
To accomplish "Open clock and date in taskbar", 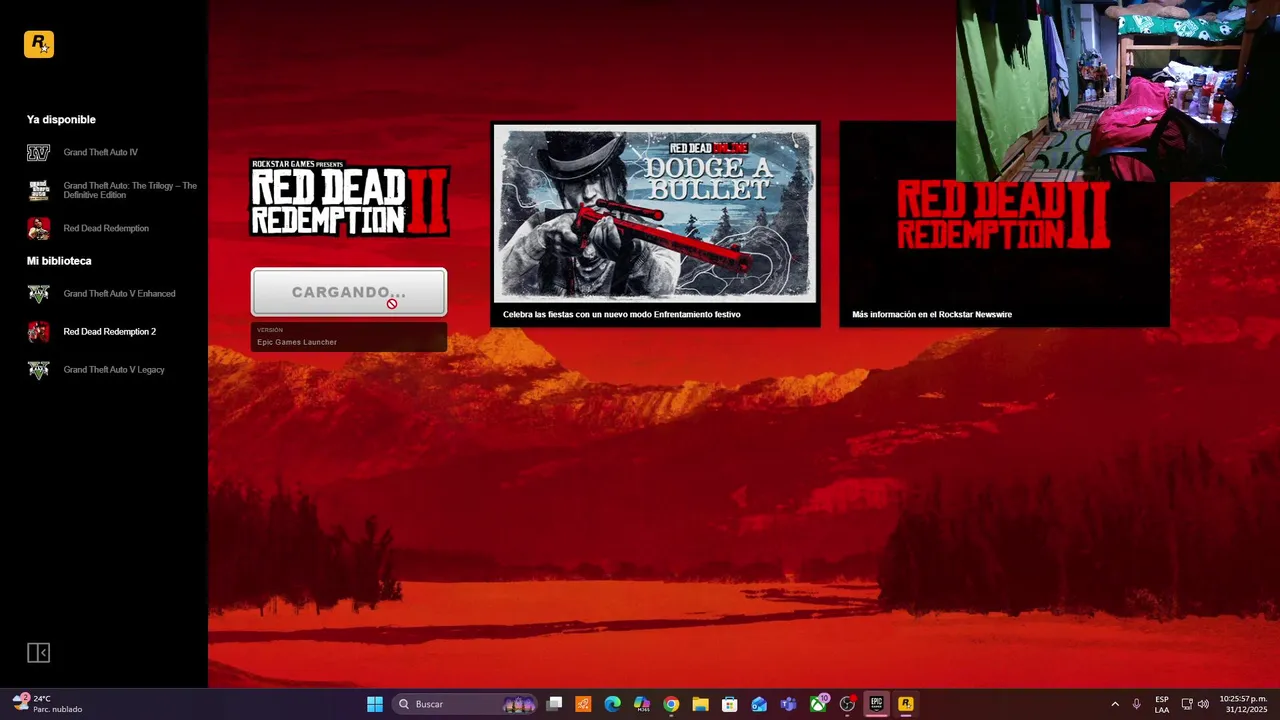I will click(x=1243, y=704).
